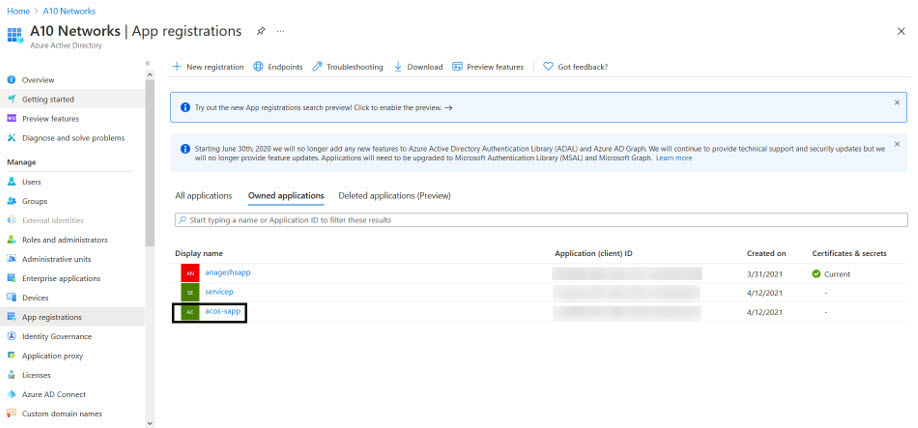
Task: Click Got feedback? link
Action: point(576,67)
